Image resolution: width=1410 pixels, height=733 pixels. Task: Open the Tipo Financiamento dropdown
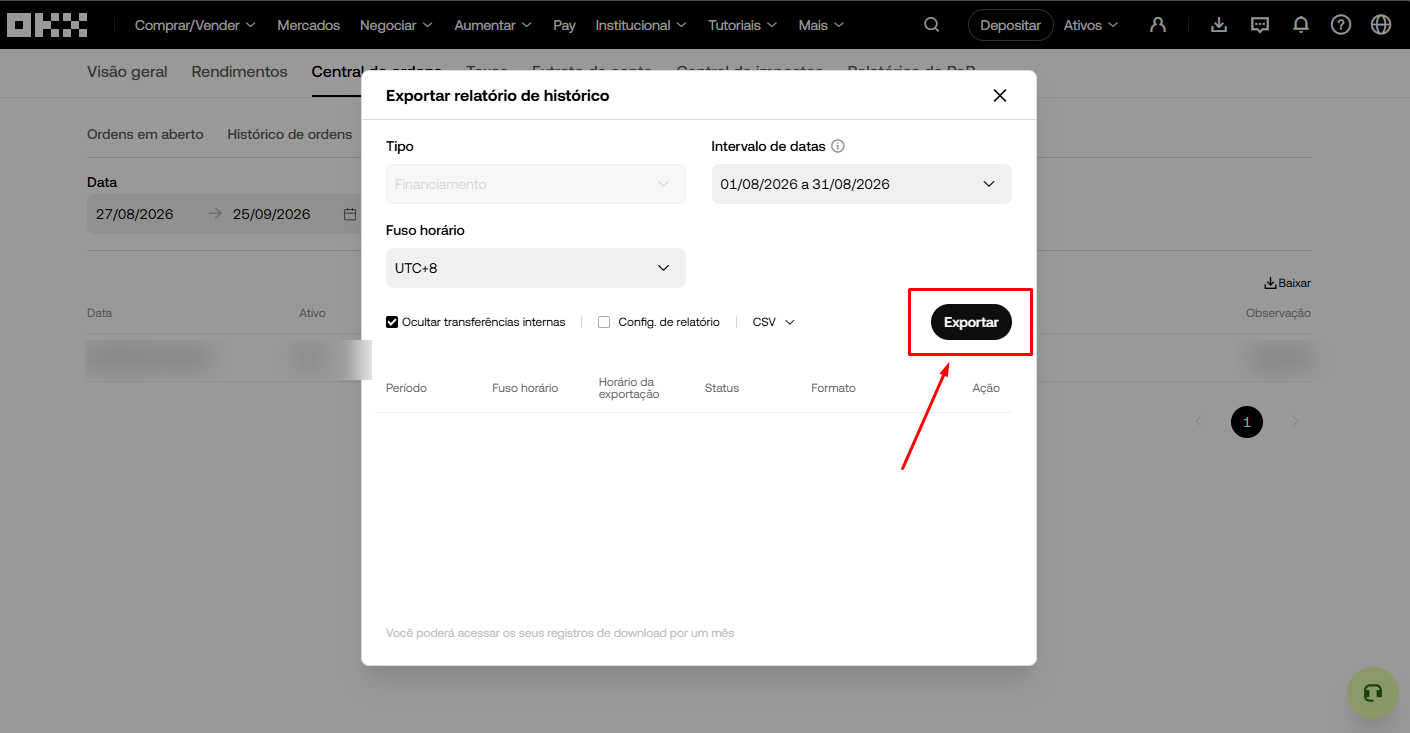click(536, 184)
